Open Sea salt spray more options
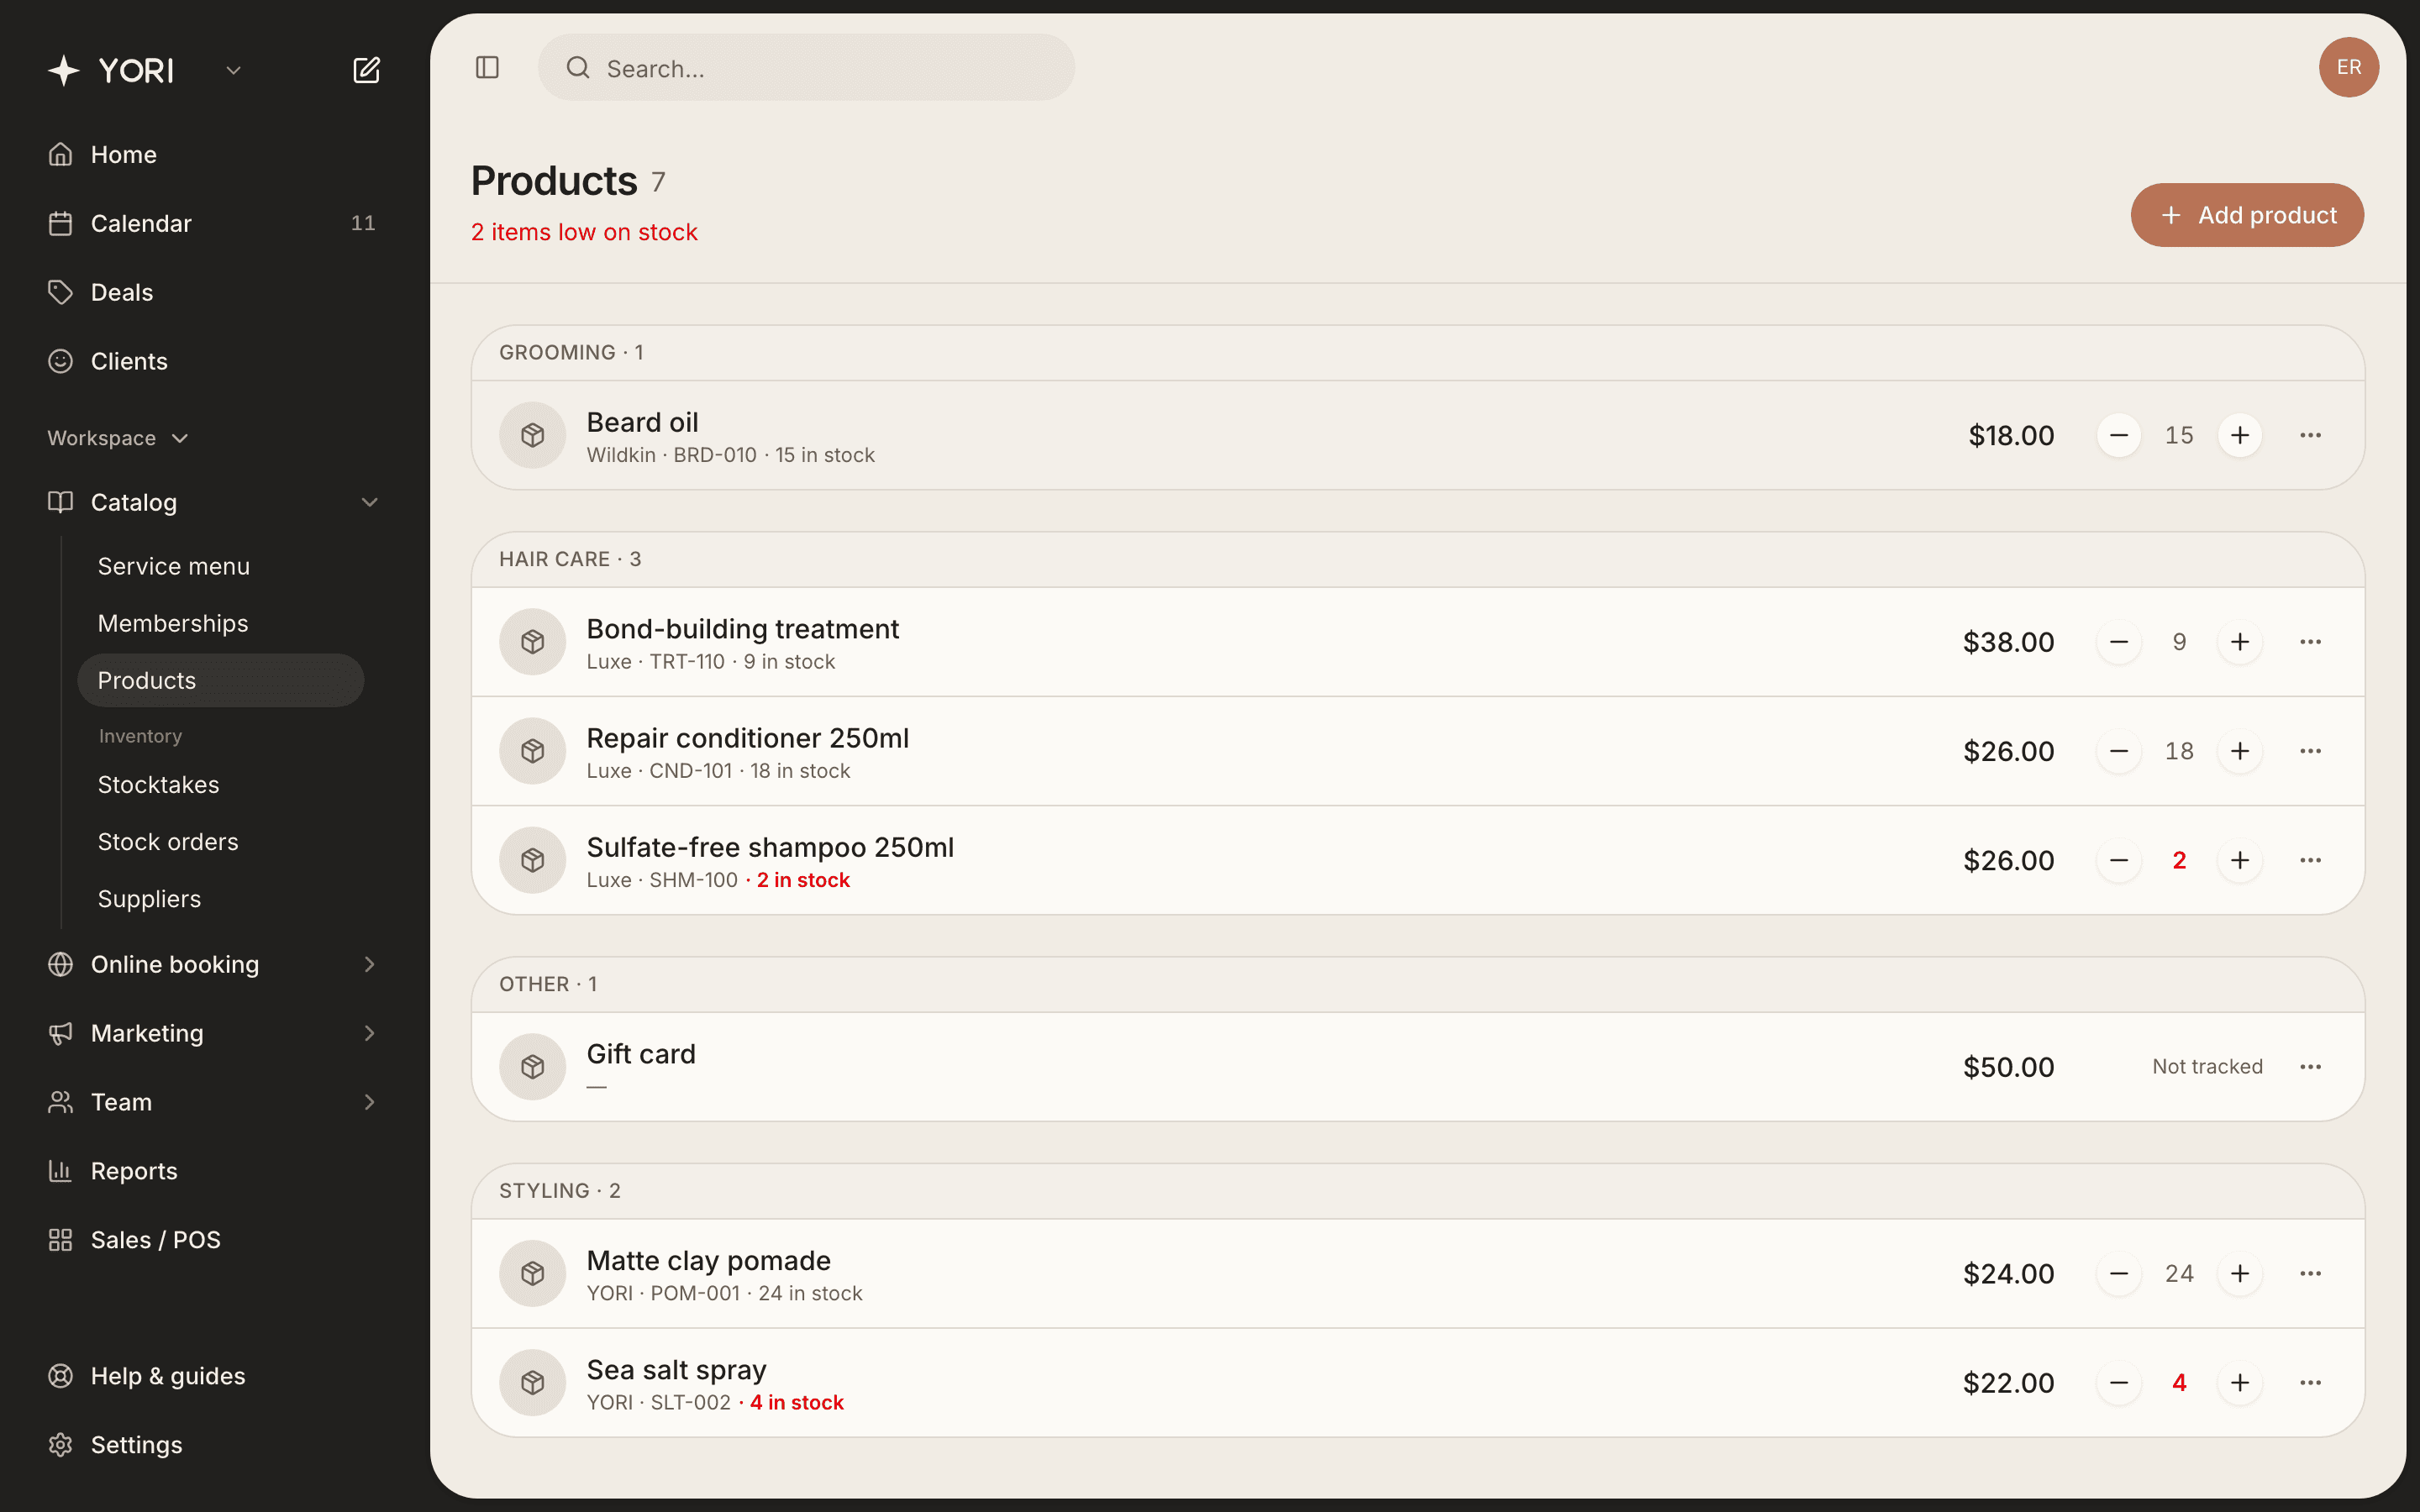This screenshot has height=1512, width=2420. pos(2310,1383)
